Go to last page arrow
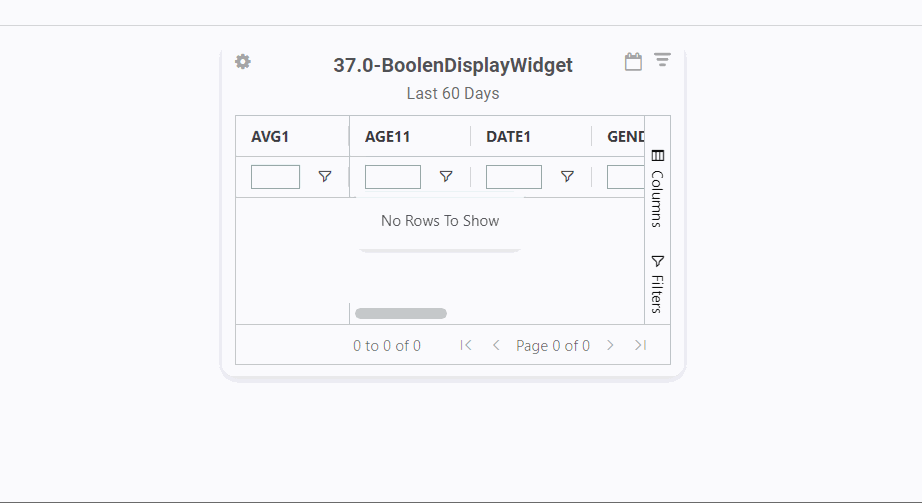Viewport: 922px width, 503px height. (x=640, y=345)
